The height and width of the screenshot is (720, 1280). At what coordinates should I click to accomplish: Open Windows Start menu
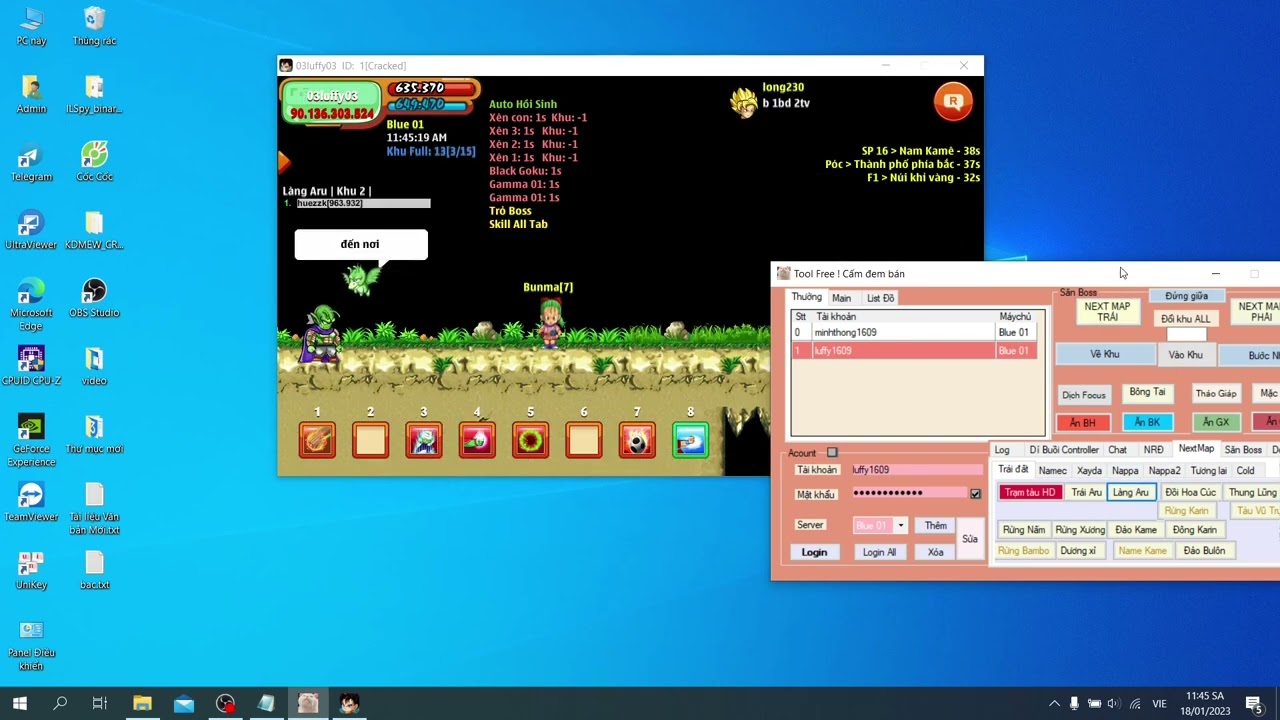pos(19,703)
